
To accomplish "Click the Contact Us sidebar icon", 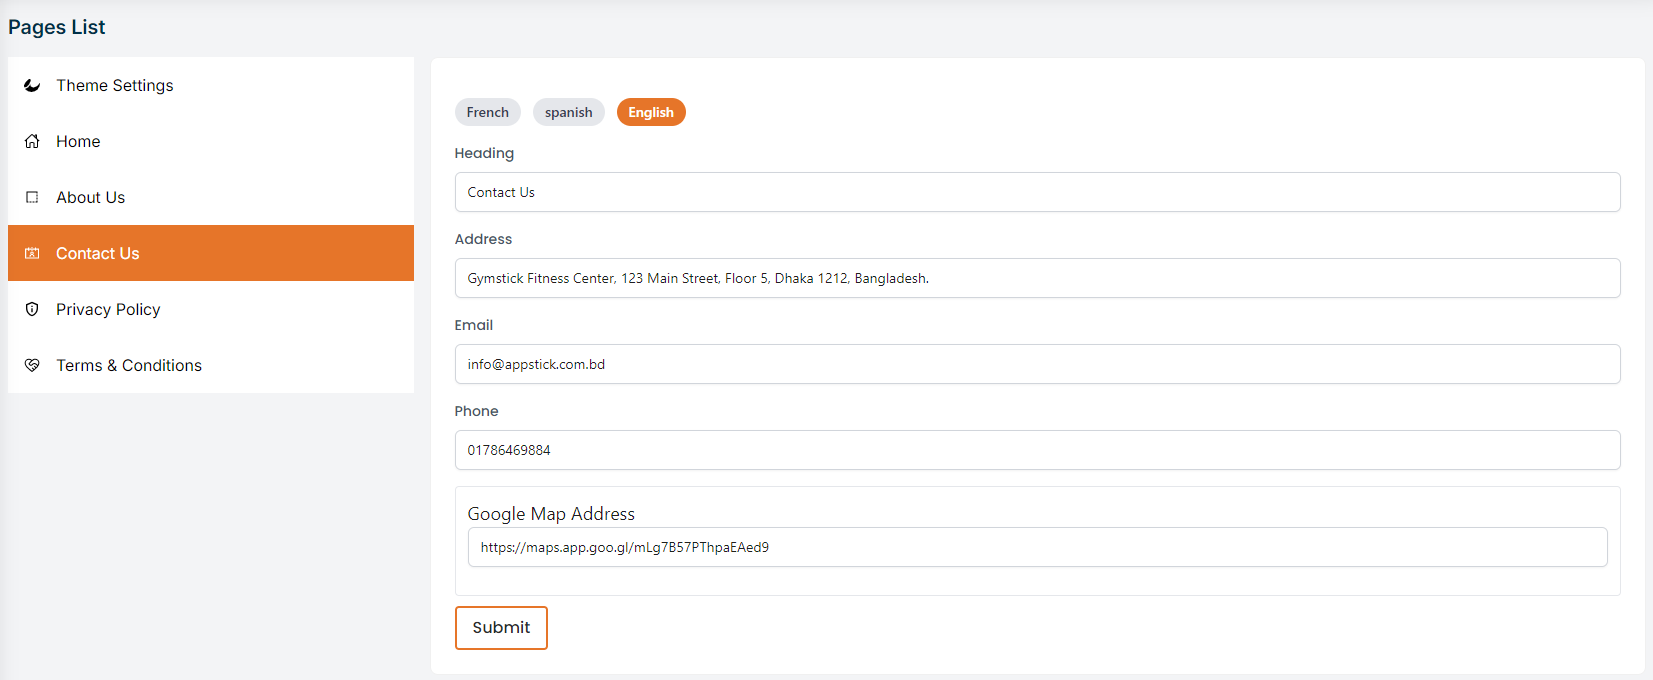I will point(32,253).
